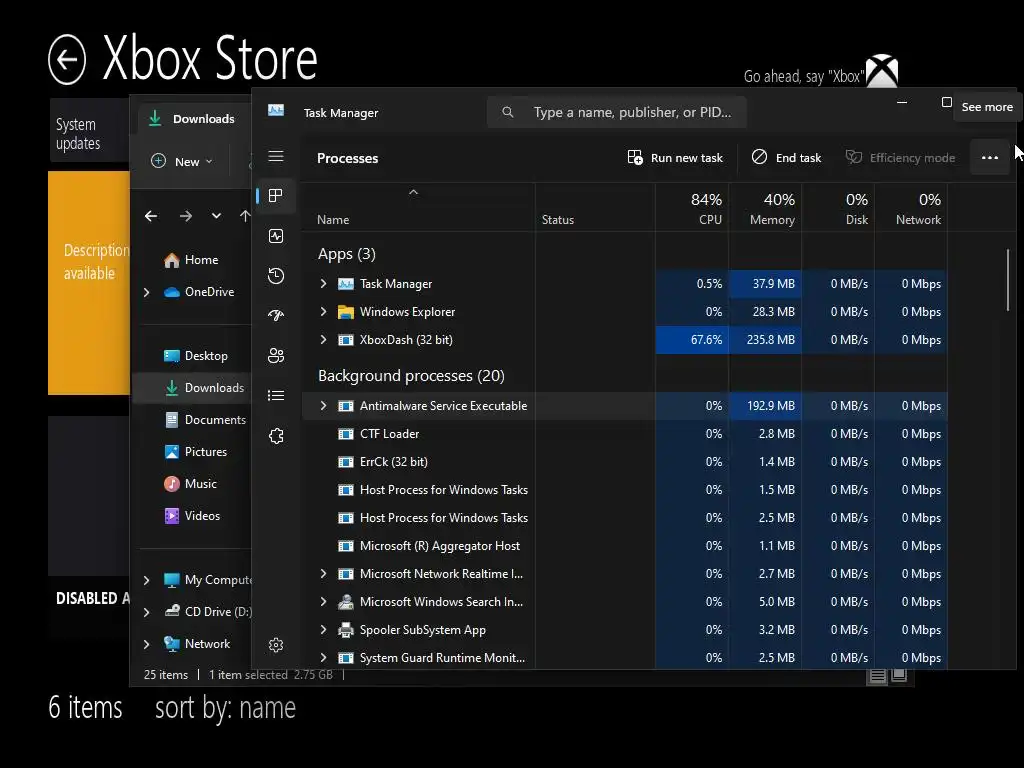This screenshot has height=768, width=1024.
Task: Click Run new task button
Action: (675, 157)
